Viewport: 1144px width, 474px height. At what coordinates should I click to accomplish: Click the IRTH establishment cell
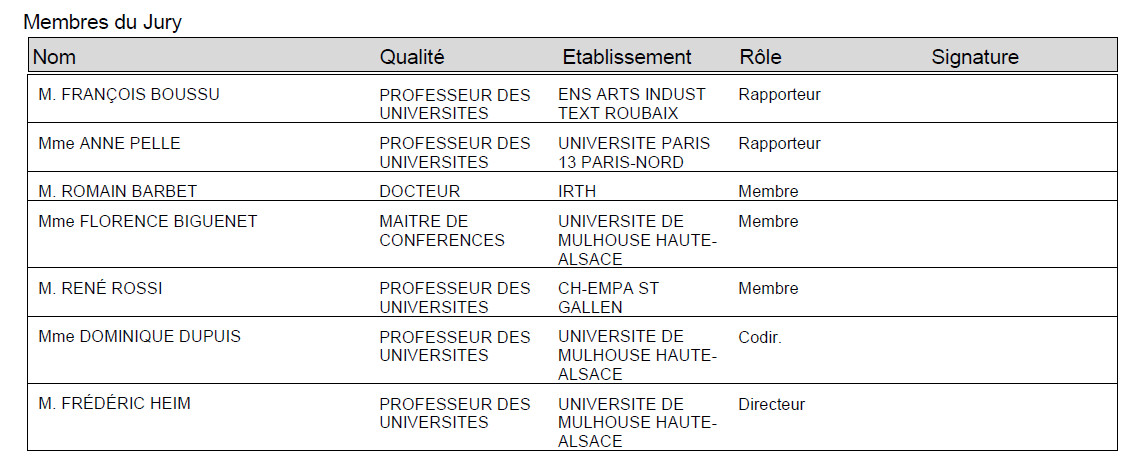pos(577,192)
